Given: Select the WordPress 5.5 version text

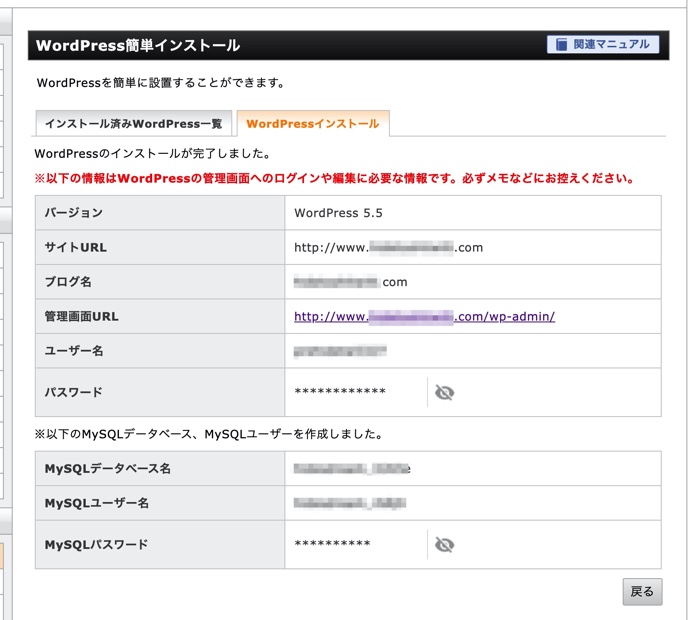Looking at the screenshot, I should (338, 213).
